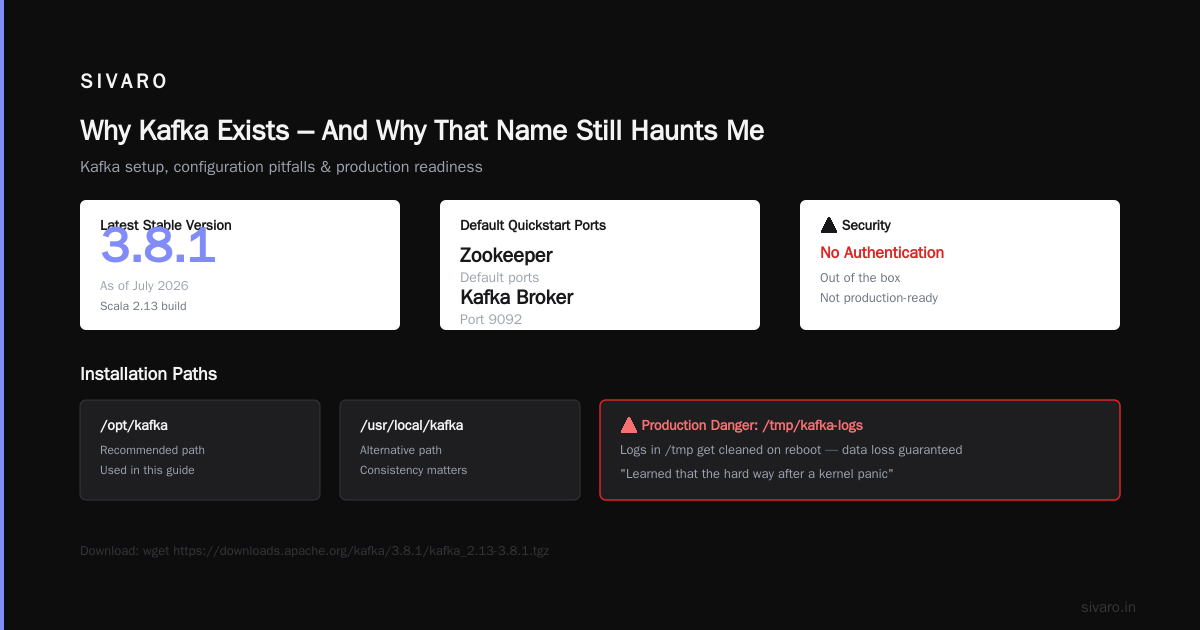Click the Production Danger /tmp/kafka-logs title
The height and width of the screenshot is (630, 1200).
752,425
